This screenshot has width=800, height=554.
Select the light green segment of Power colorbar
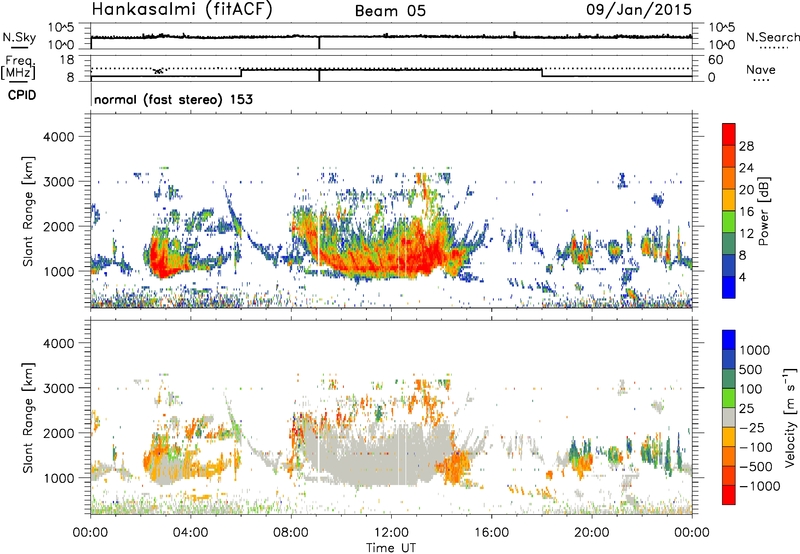click(729, 222)
